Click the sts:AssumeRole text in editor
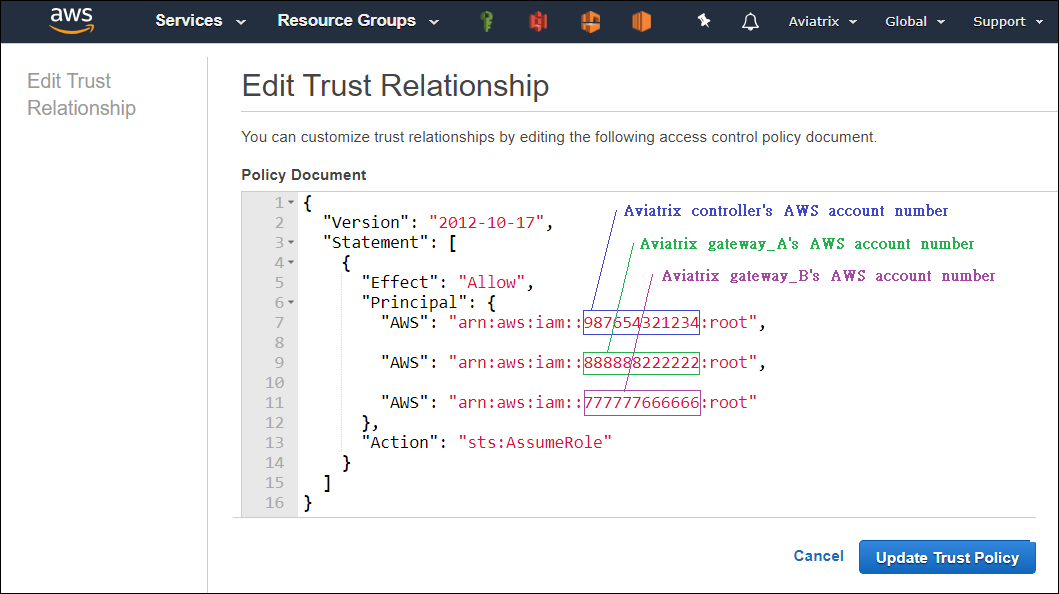 click(x=534, y=442)
